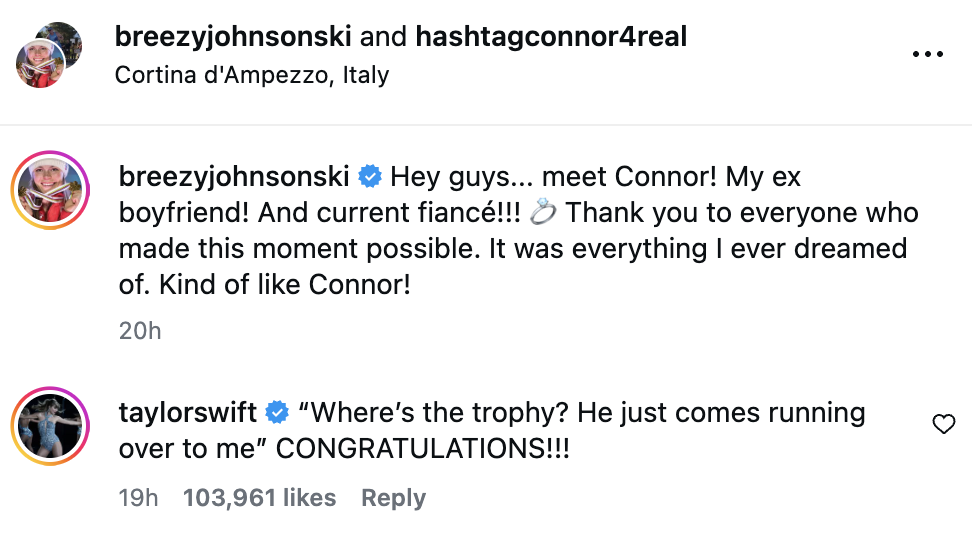View the 103,961 likes list
Screen dimensions: 972x536
(260, 498)
